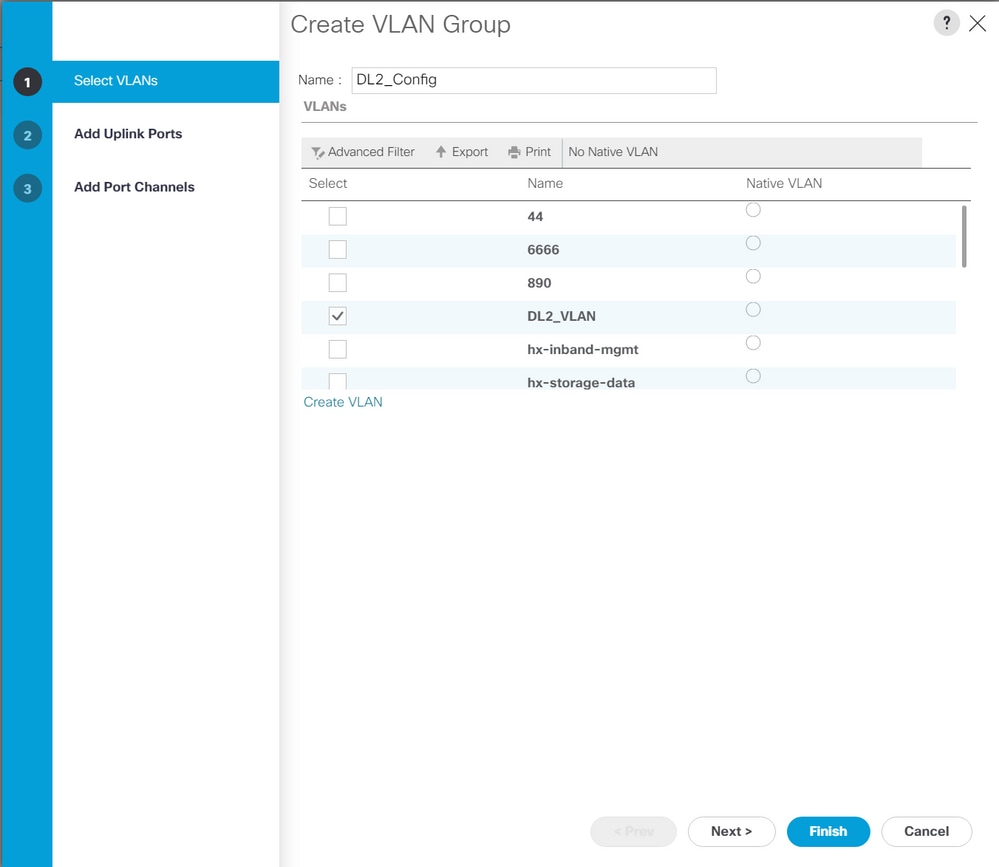The height and width of the screenshot is (867, 999).
Task: Set VLAN 6666 as native VLAN
Action: tap(753, 243)
